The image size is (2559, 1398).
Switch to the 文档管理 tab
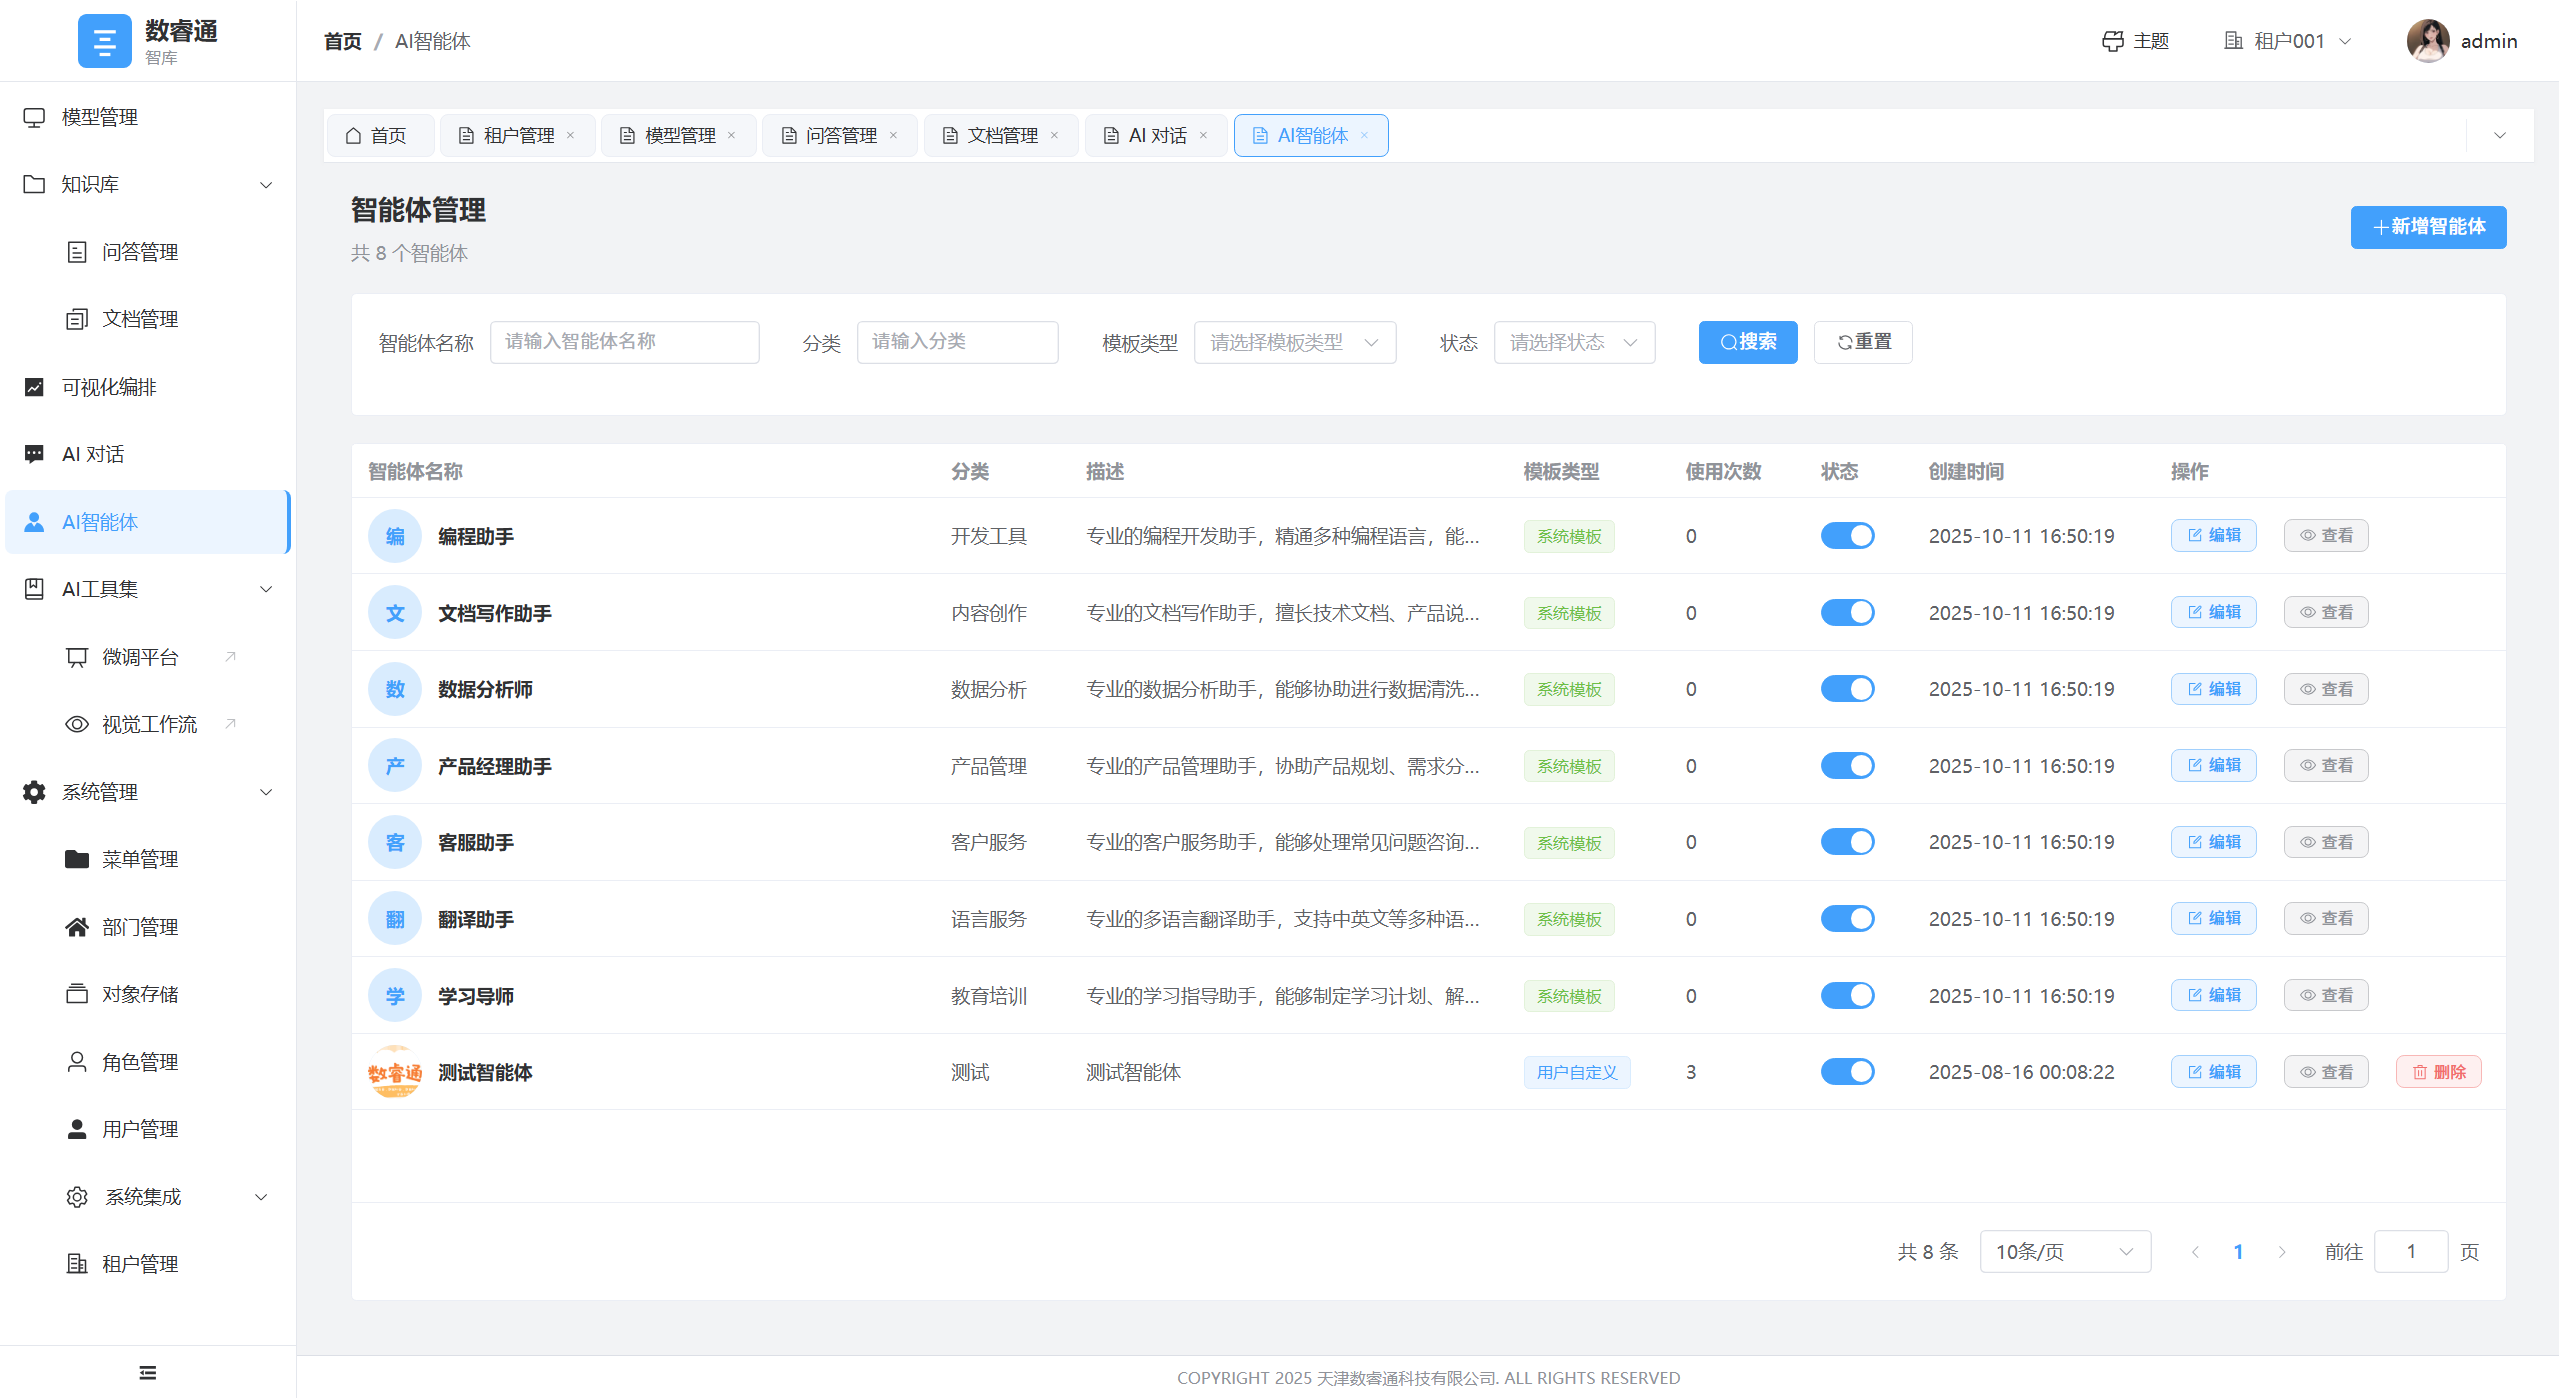click(1001, 135)
